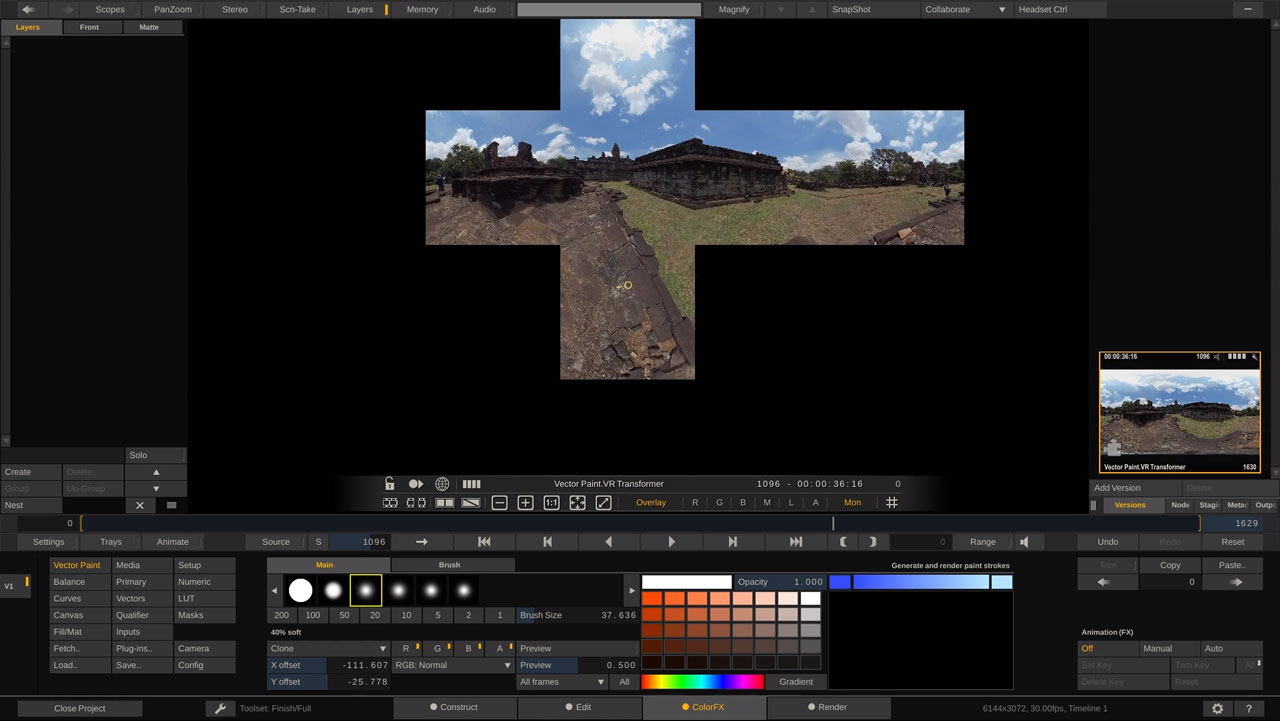Enable the grid overlay icon
Viewport: 1280px width, 721px height.
[x=892, y=502]
